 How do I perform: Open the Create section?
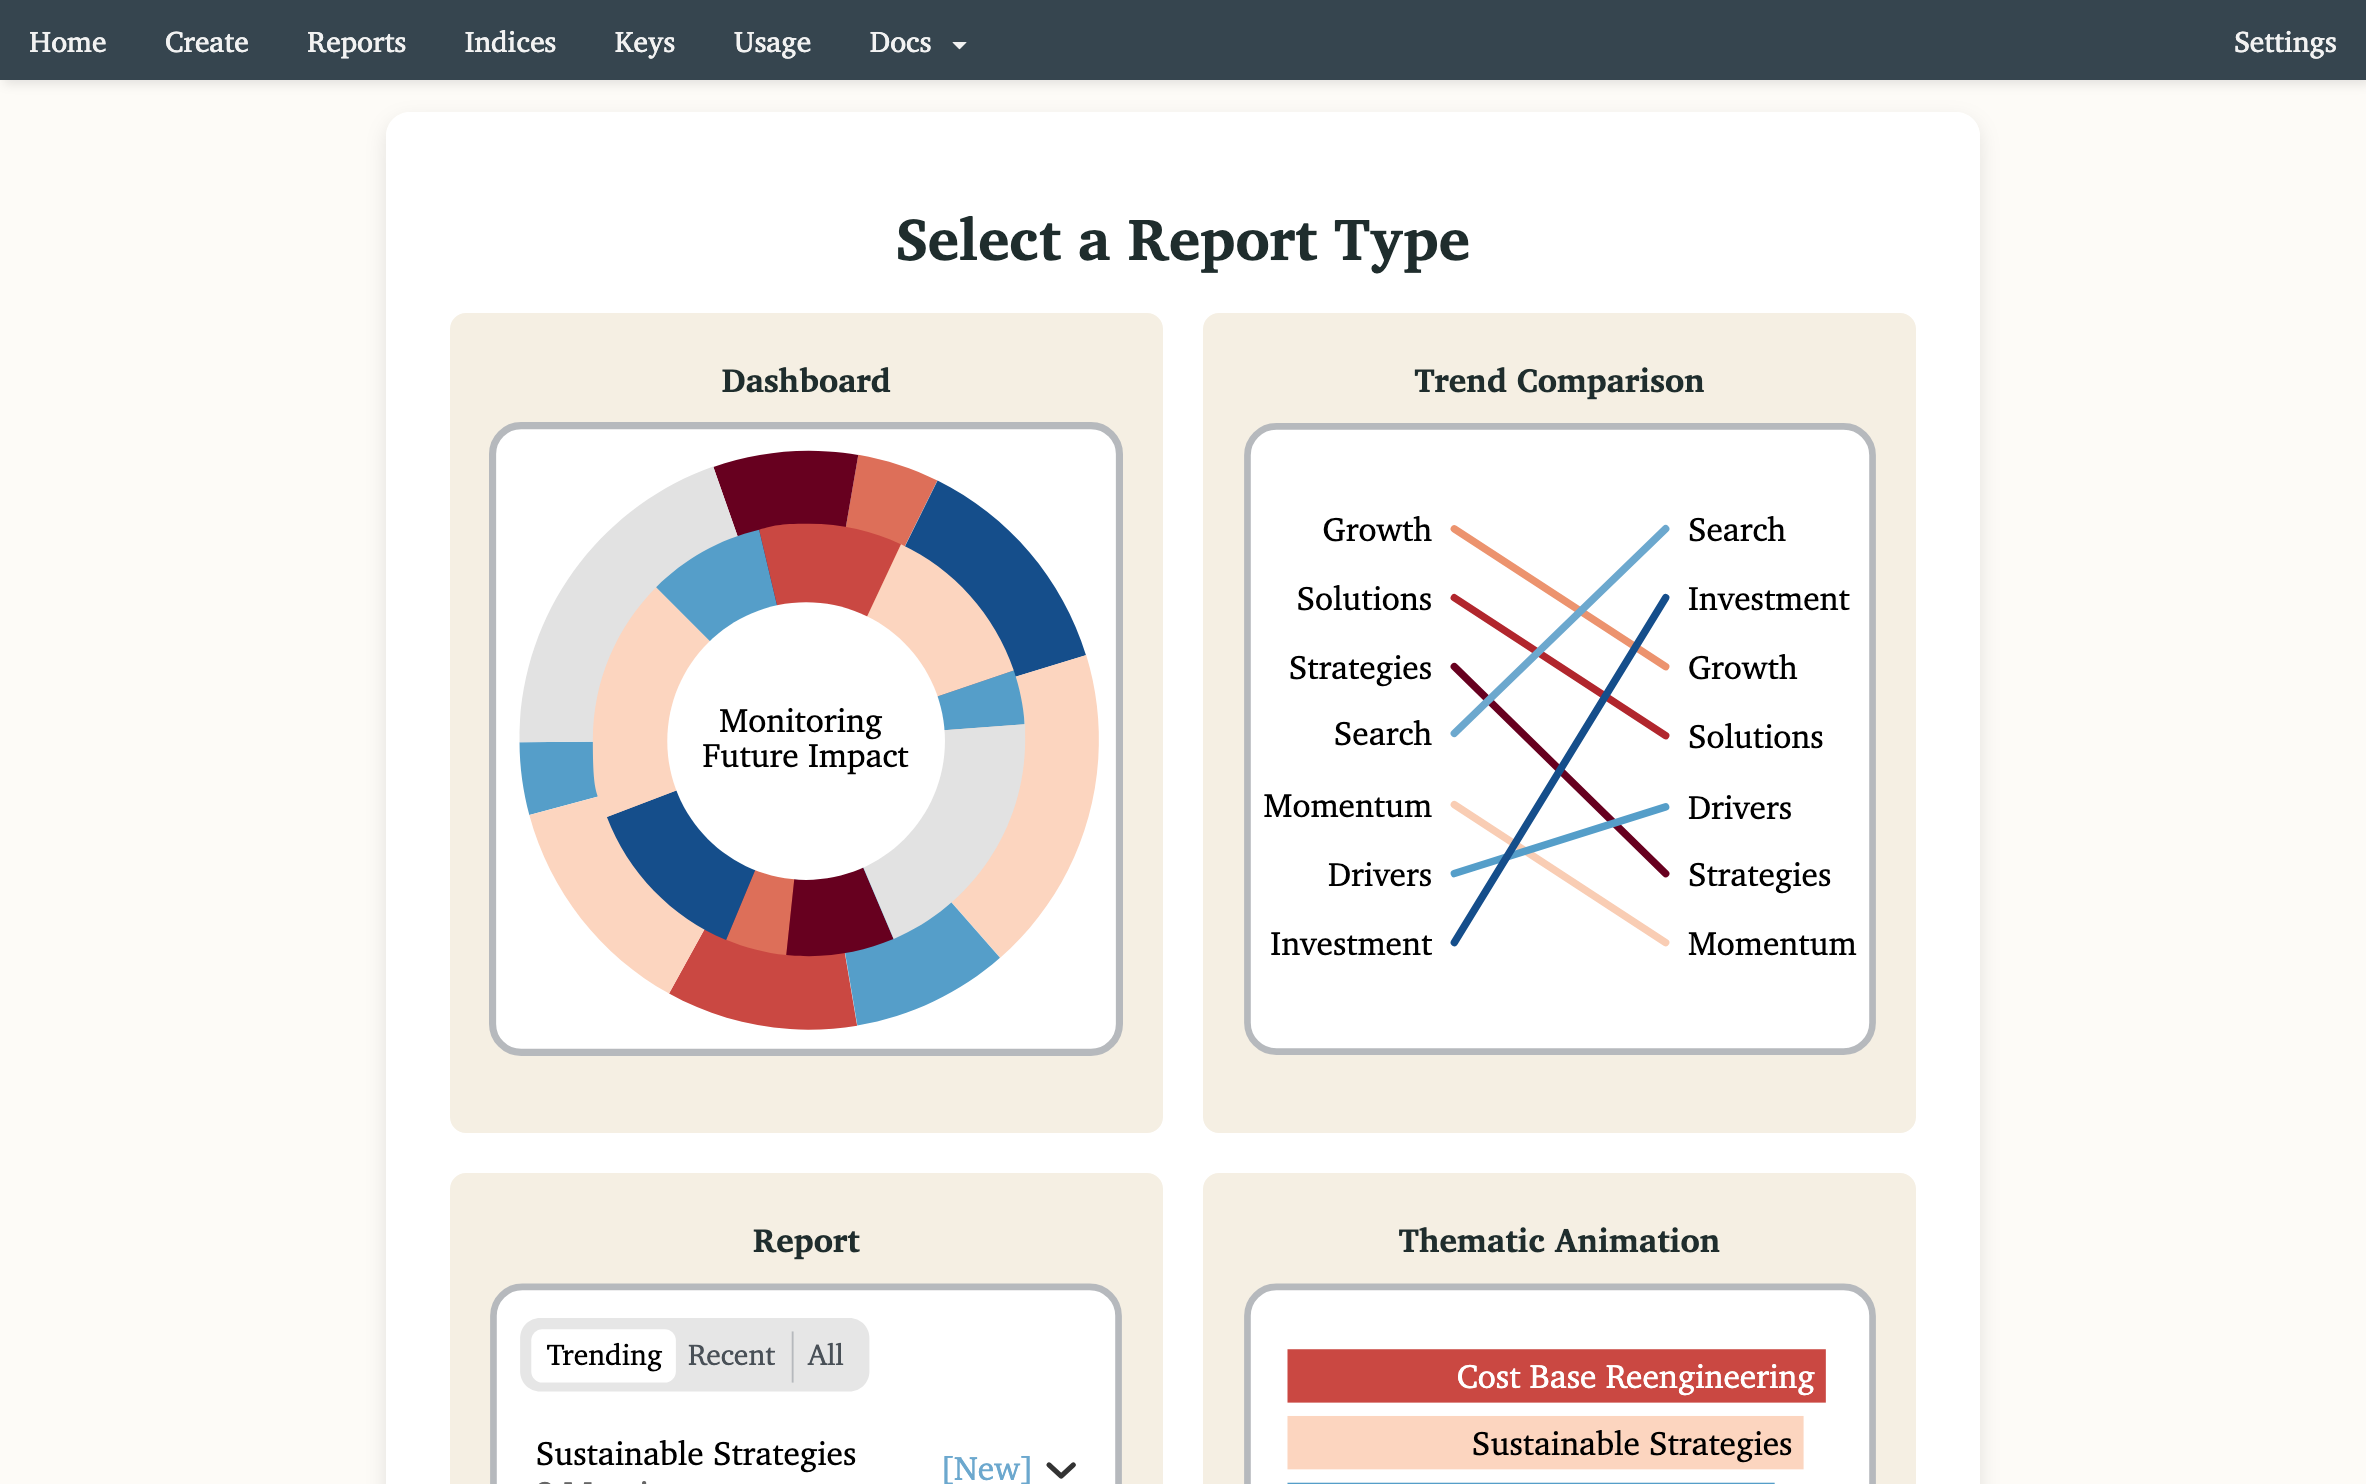click(206, 42)
